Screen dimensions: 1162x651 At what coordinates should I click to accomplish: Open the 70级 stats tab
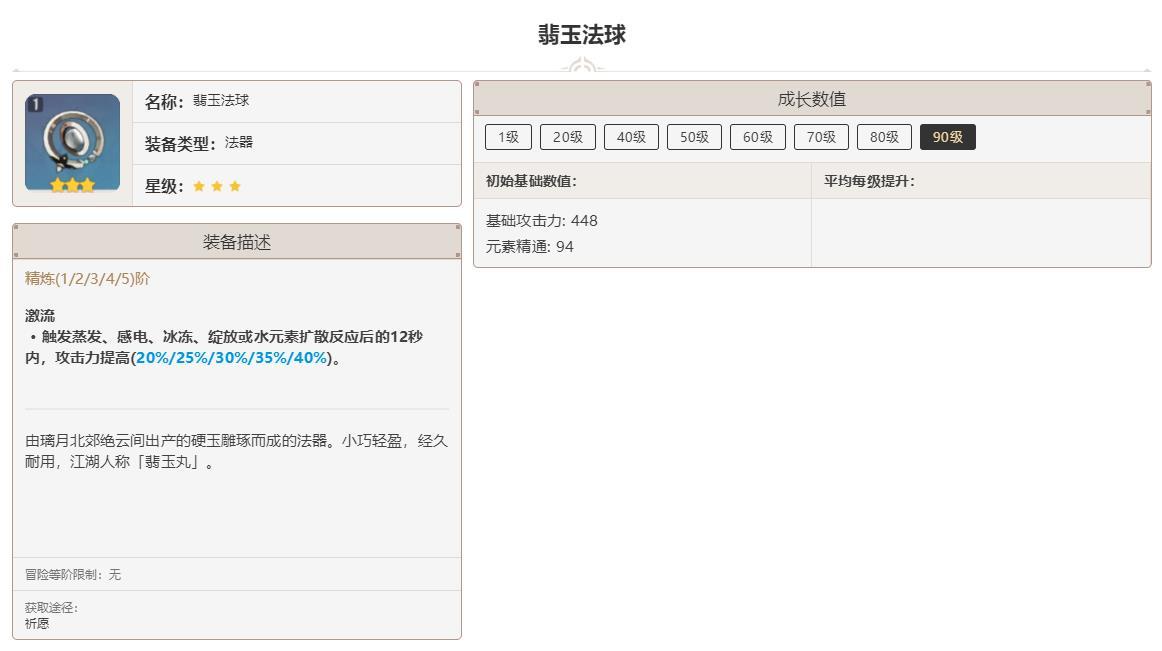tap(821, 137)
